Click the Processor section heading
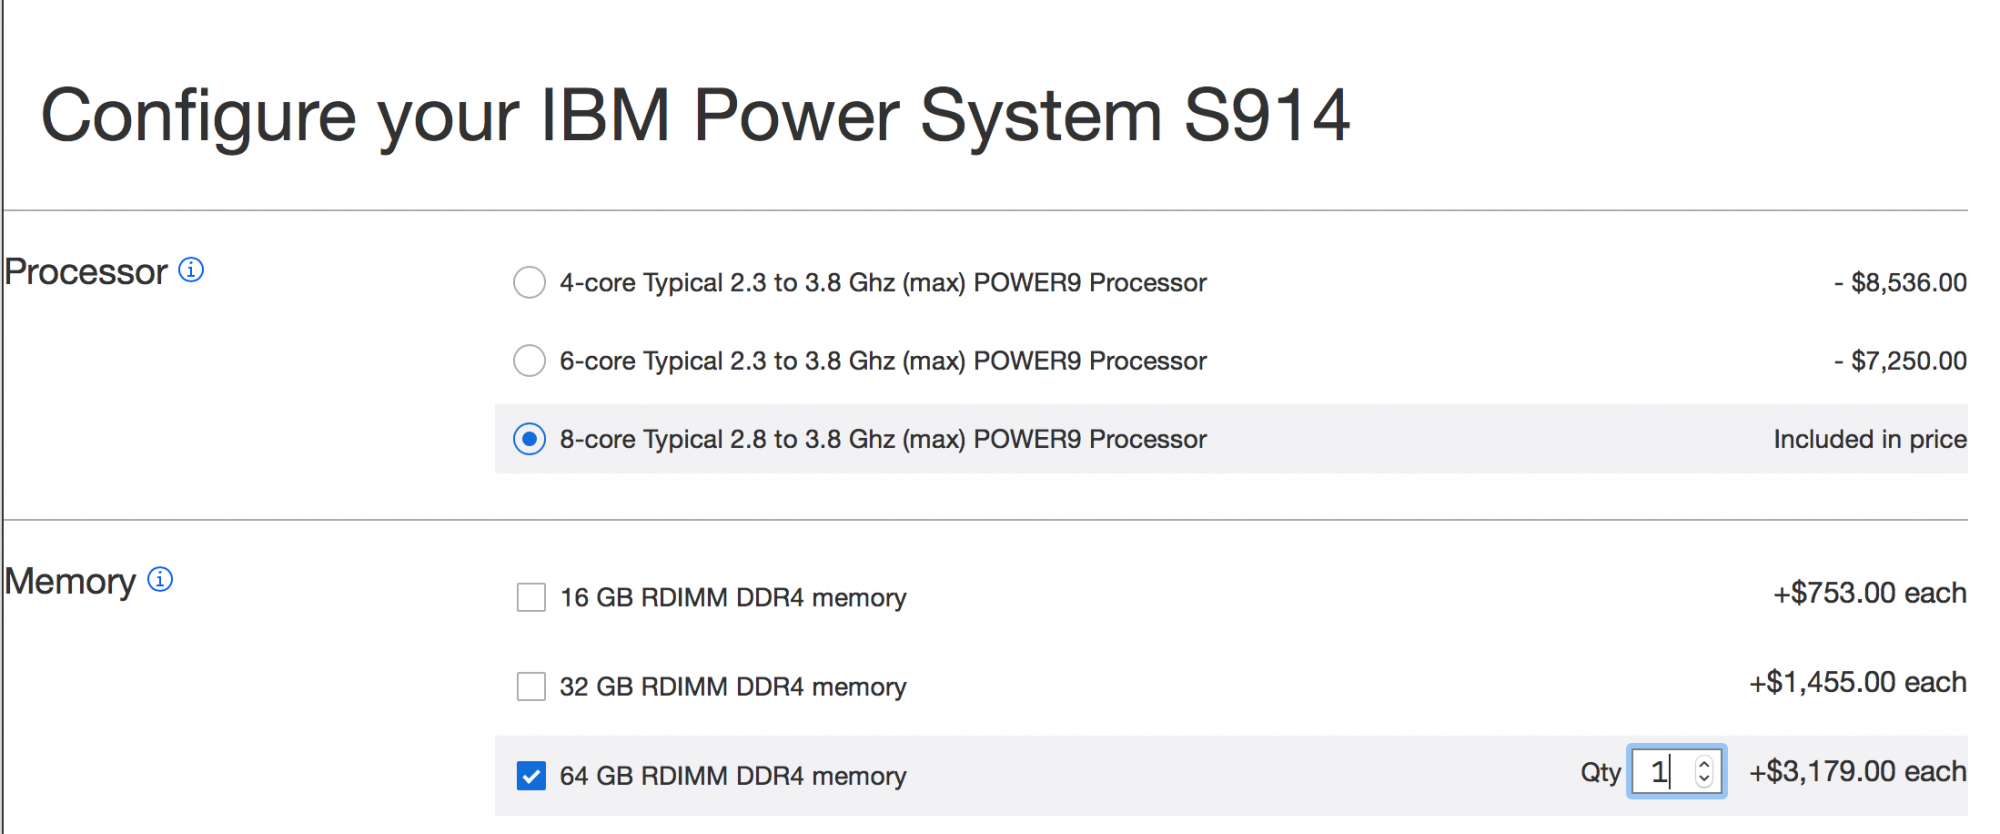Screen dimensions: 2000x834 pos(86,272)
